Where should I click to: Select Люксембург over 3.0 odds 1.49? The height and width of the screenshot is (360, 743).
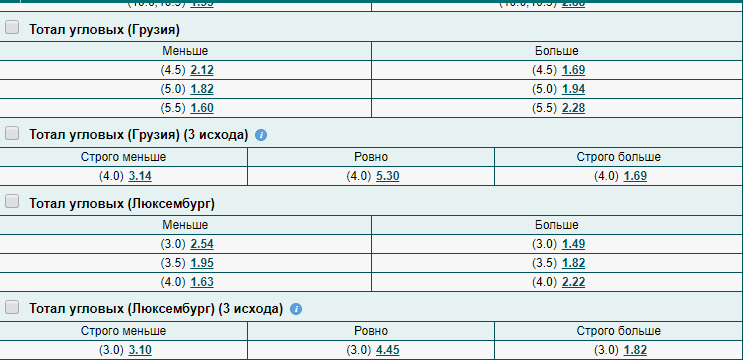(x=573, y=245)
